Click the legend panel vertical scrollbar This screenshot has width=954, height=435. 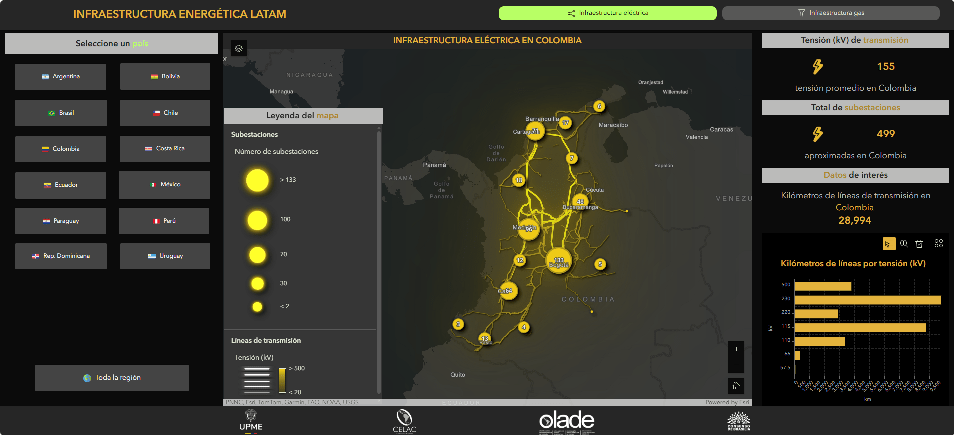pyautogui.click(x=378, y=260)
